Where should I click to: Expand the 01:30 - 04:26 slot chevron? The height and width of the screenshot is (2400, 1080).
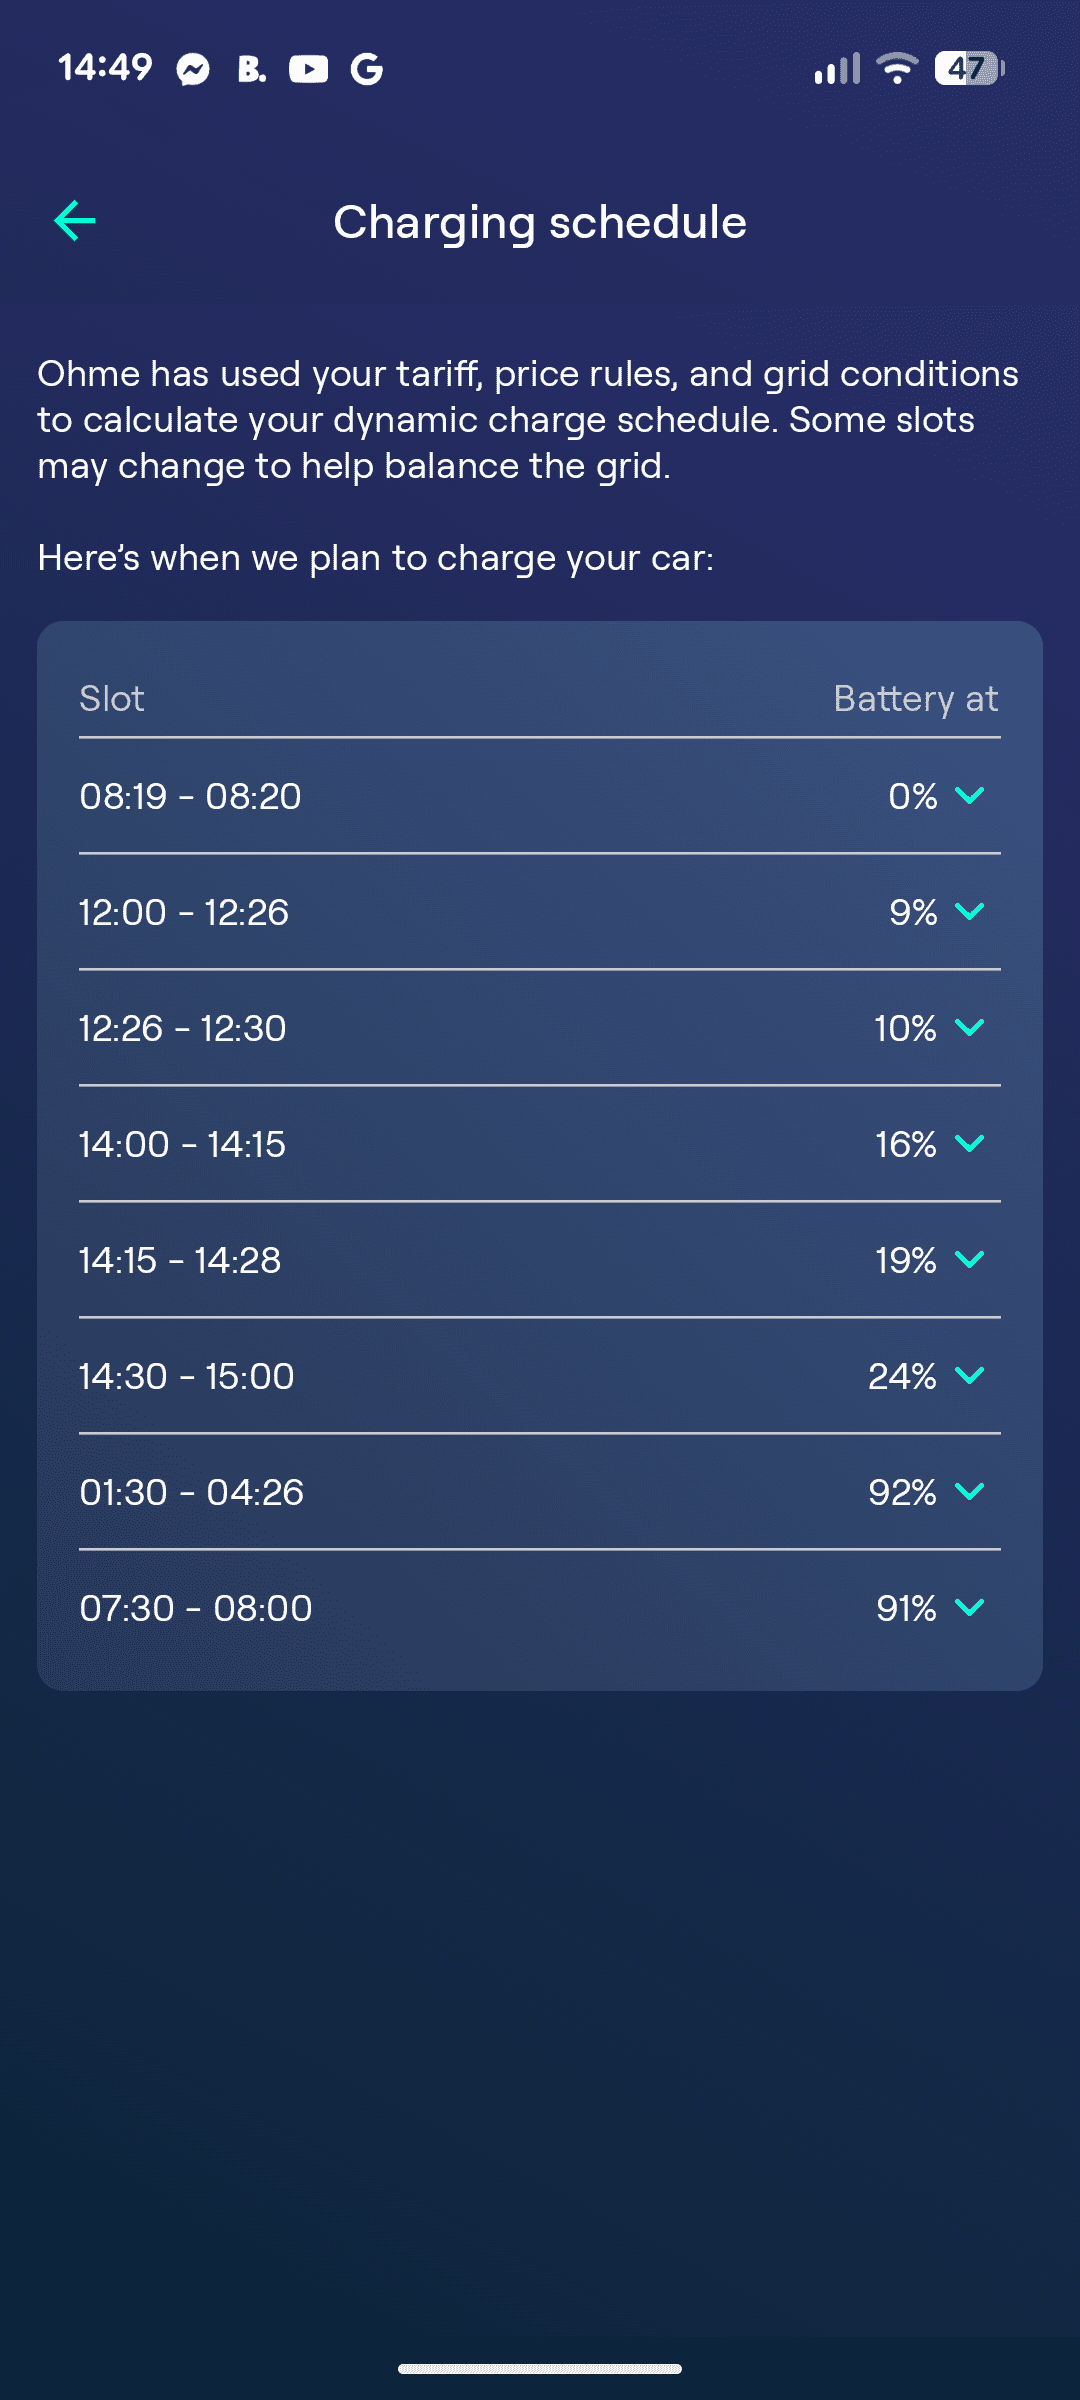(x=969, y=1492)
